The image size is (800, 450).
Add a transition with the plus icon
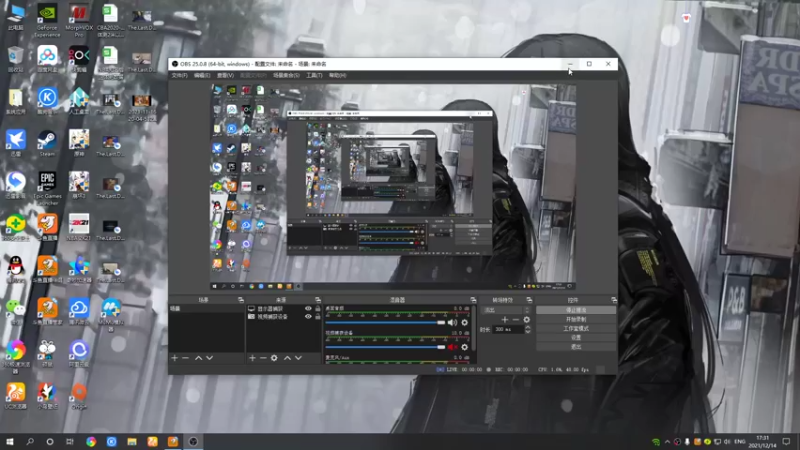(x=505, y=319)
